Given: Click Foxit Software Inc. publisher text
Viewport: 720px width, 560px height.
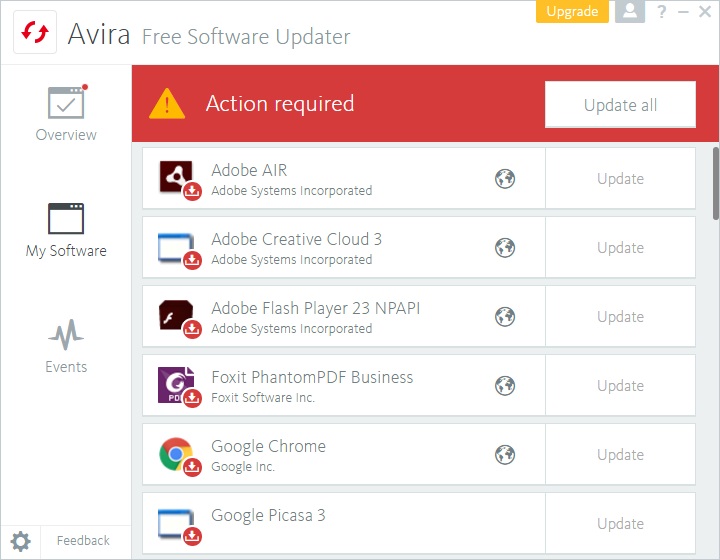Looking at the screenshot, I should click(x=263, y=398).
